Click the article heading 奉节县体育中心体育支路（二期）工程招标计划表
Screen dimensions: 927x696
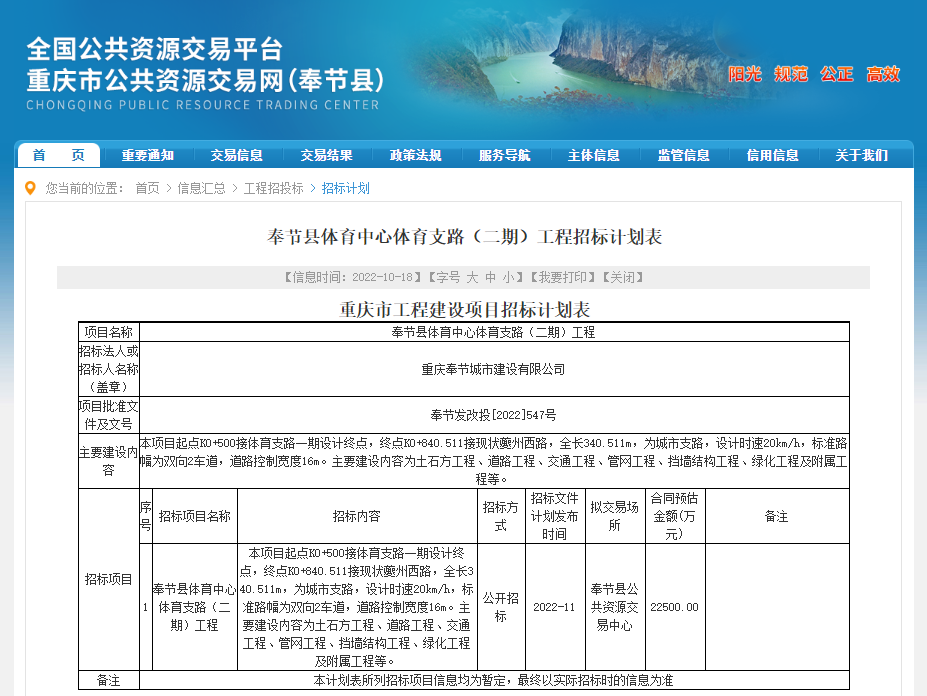click(x=464, y=237)
